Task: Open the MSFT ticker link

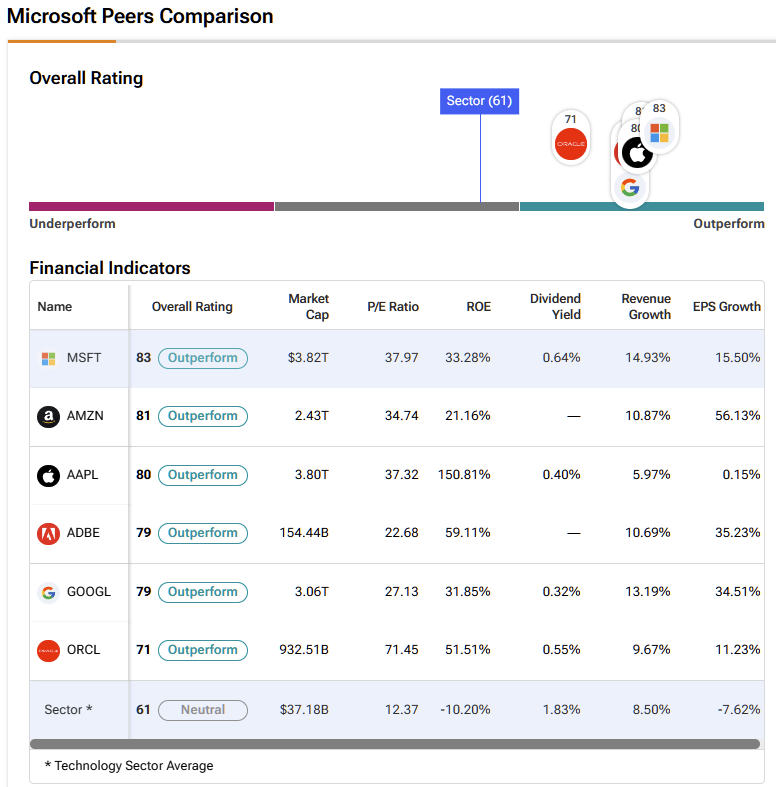Action: point(84,358)
